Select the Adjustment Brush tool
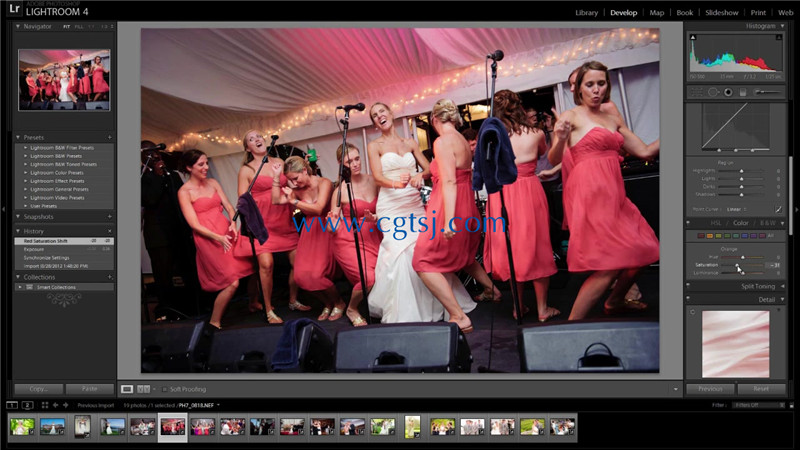The image size is (800, 450). click(769, 92)
